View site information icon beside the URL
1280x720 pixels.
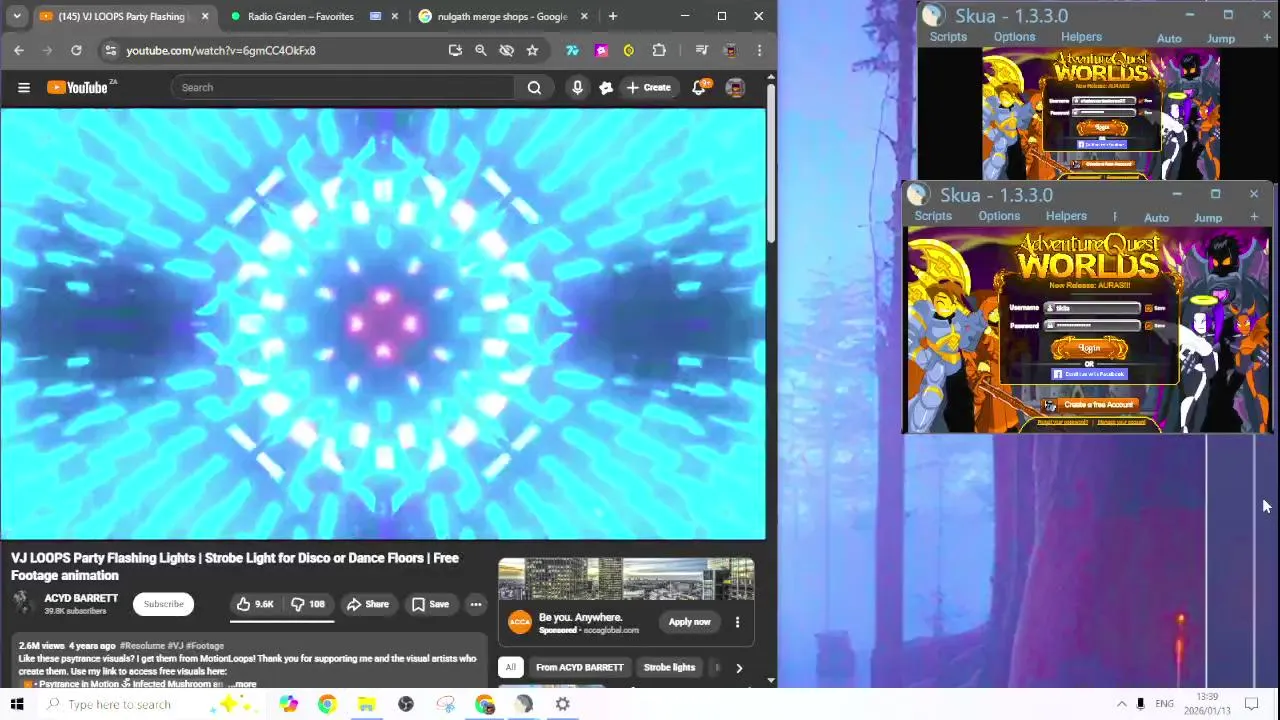click(110, 50)
